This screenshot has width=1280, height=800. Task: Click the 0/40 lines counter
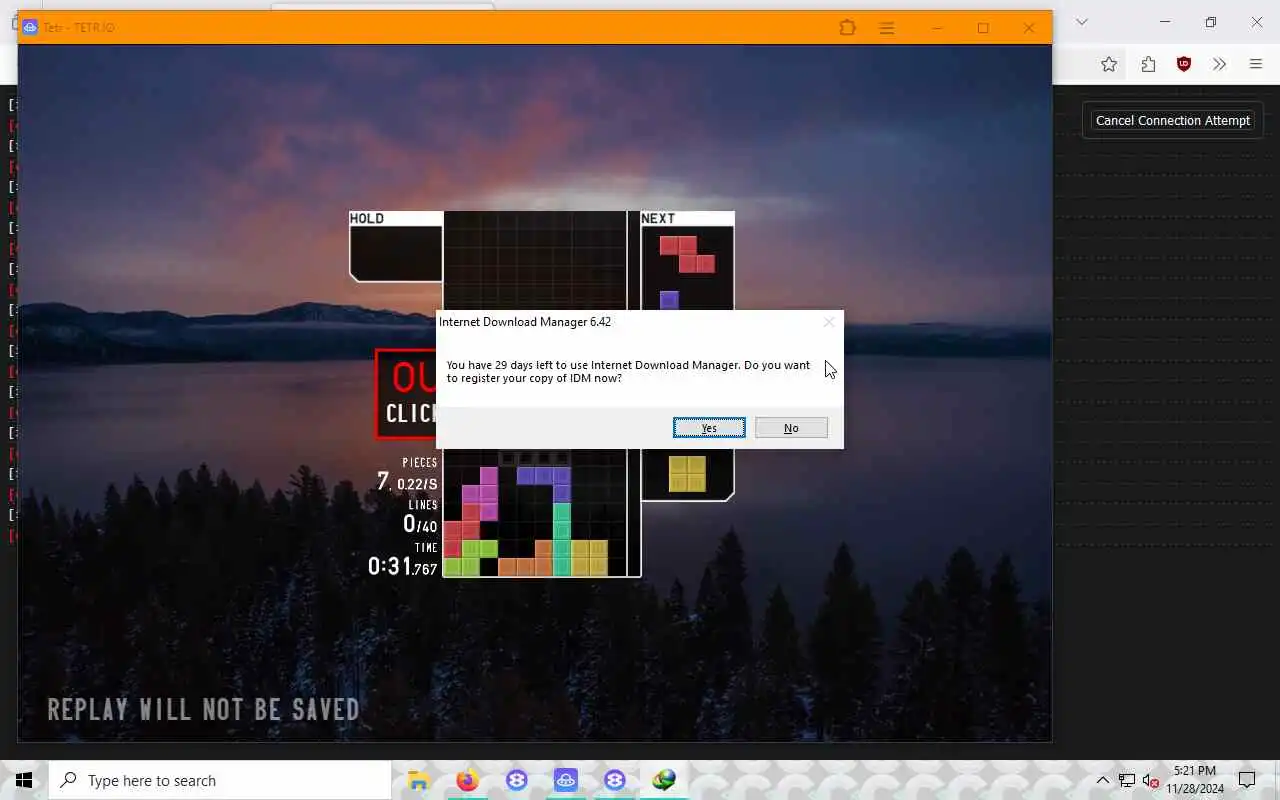pos(420,524)
